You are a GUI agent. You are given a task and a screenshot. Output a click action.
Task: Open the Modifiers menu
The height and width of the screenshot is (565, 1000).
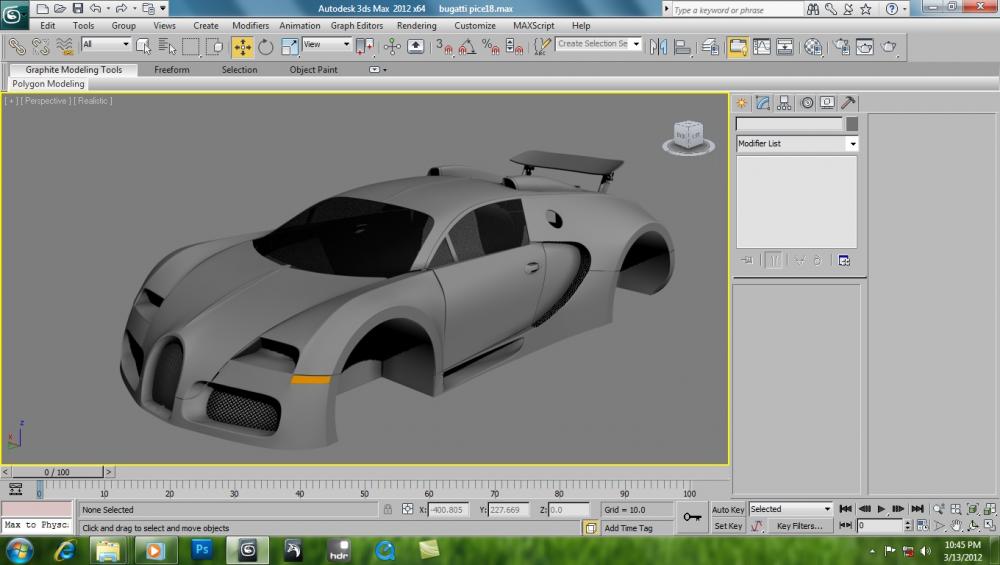(x=250, y=26)
